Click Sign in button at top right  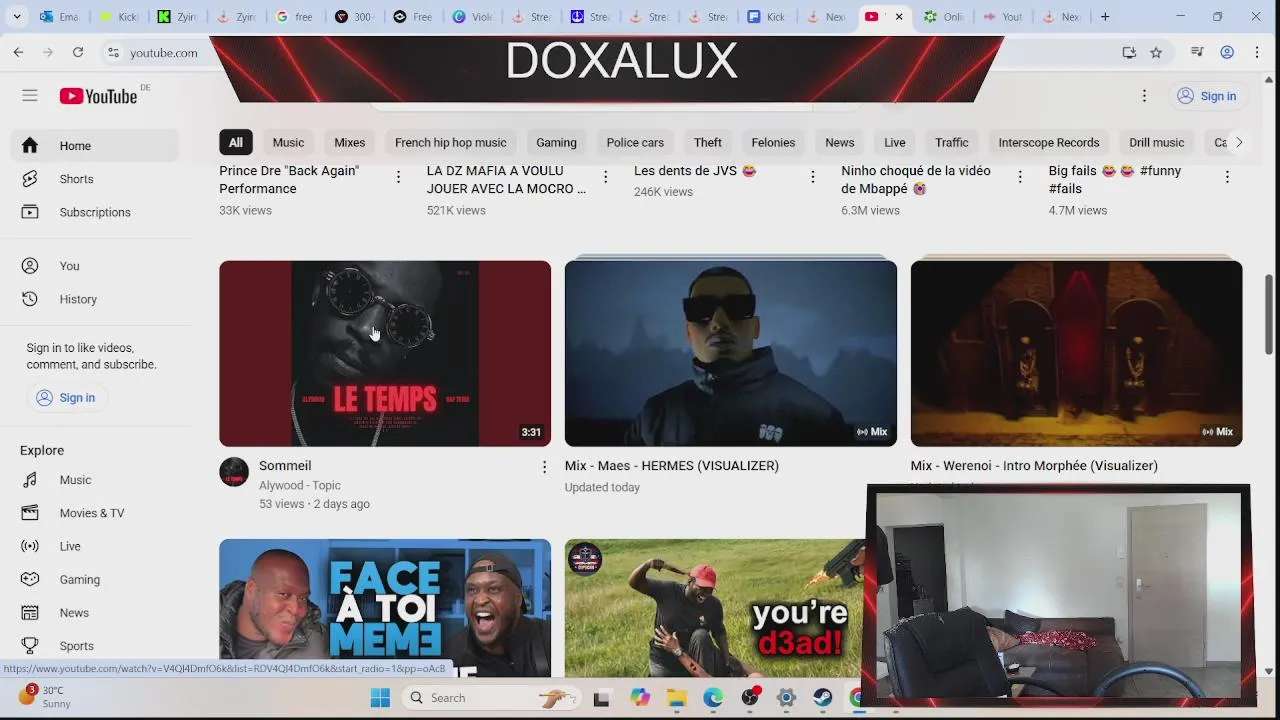1207,96
